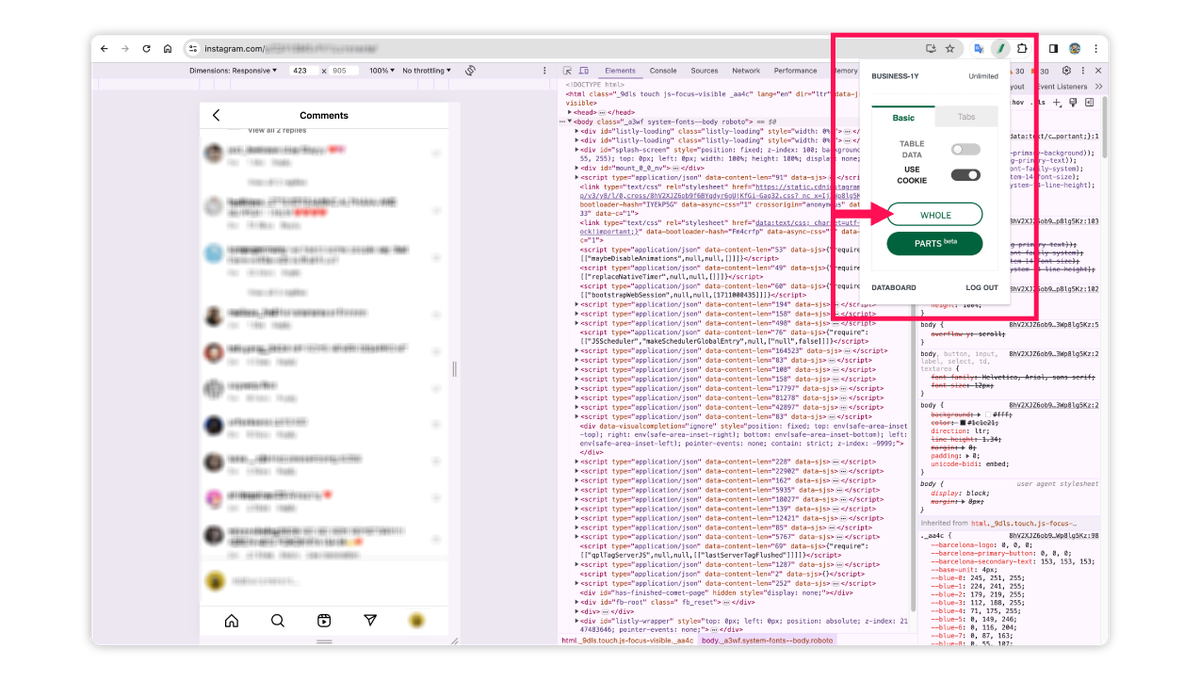Toggle the DevTools device toolbar icon
Screen dimensions: 1200x681
pos(583,71)
